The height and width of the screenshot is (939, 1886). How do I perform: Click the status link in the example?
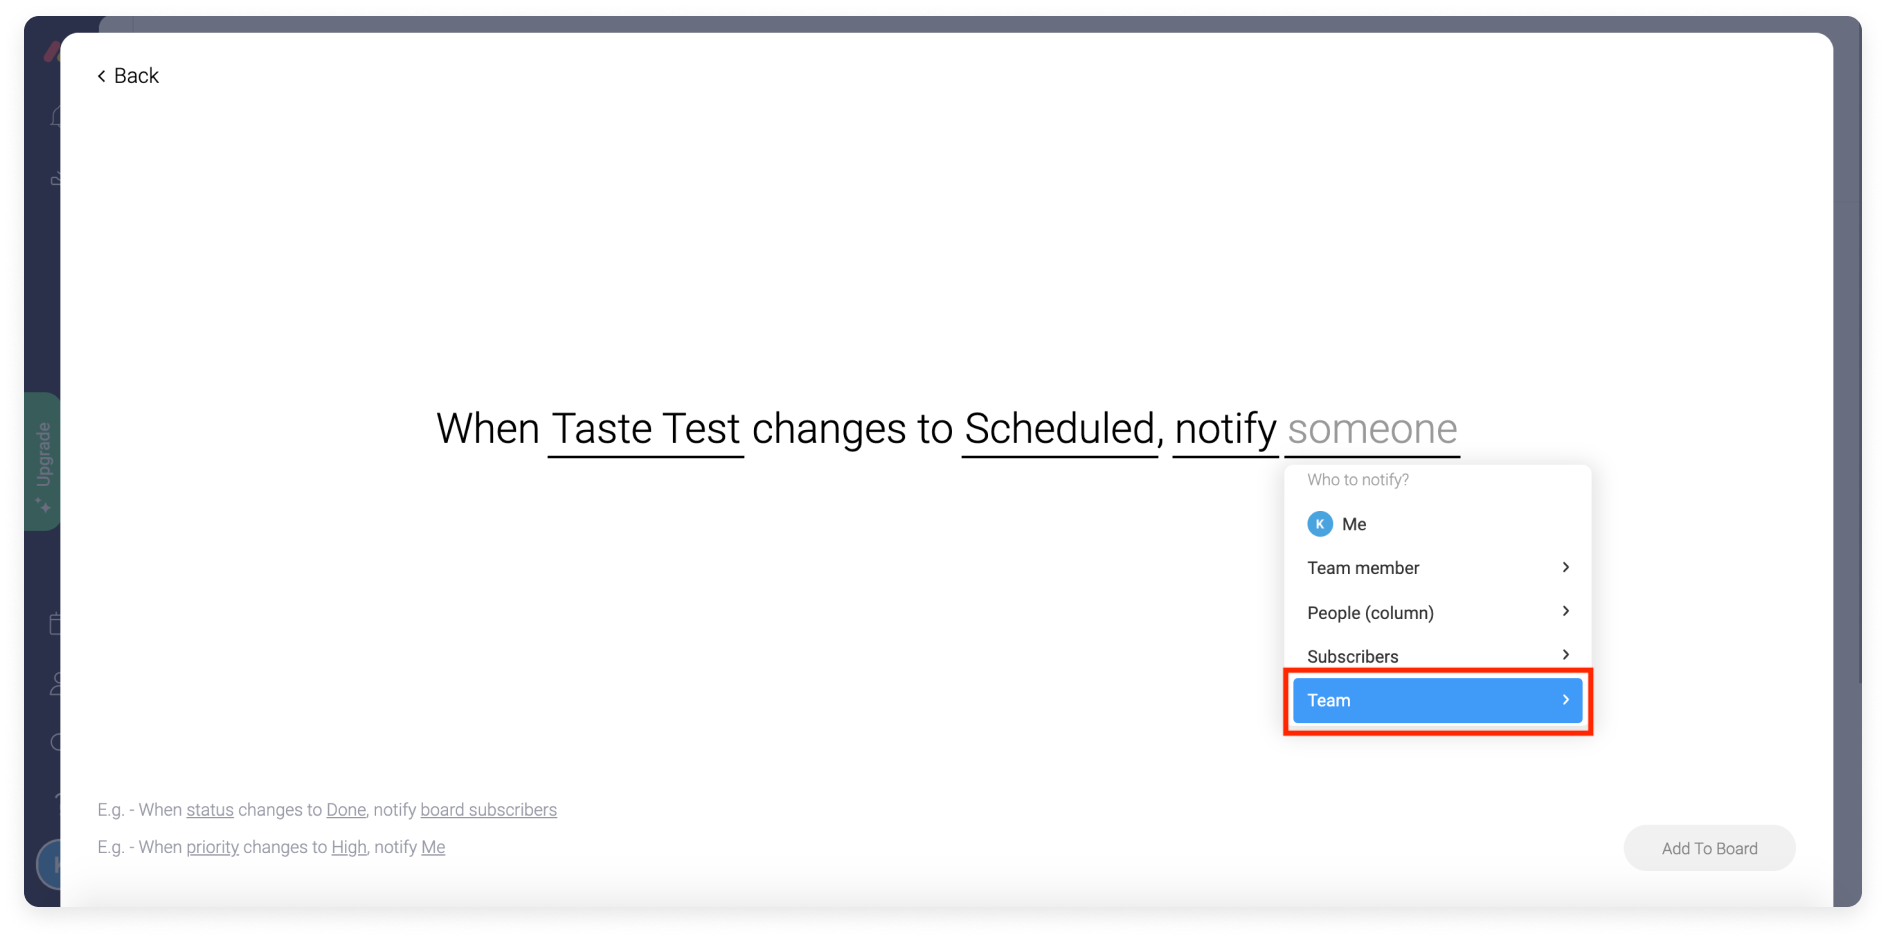tap(210, 810)
